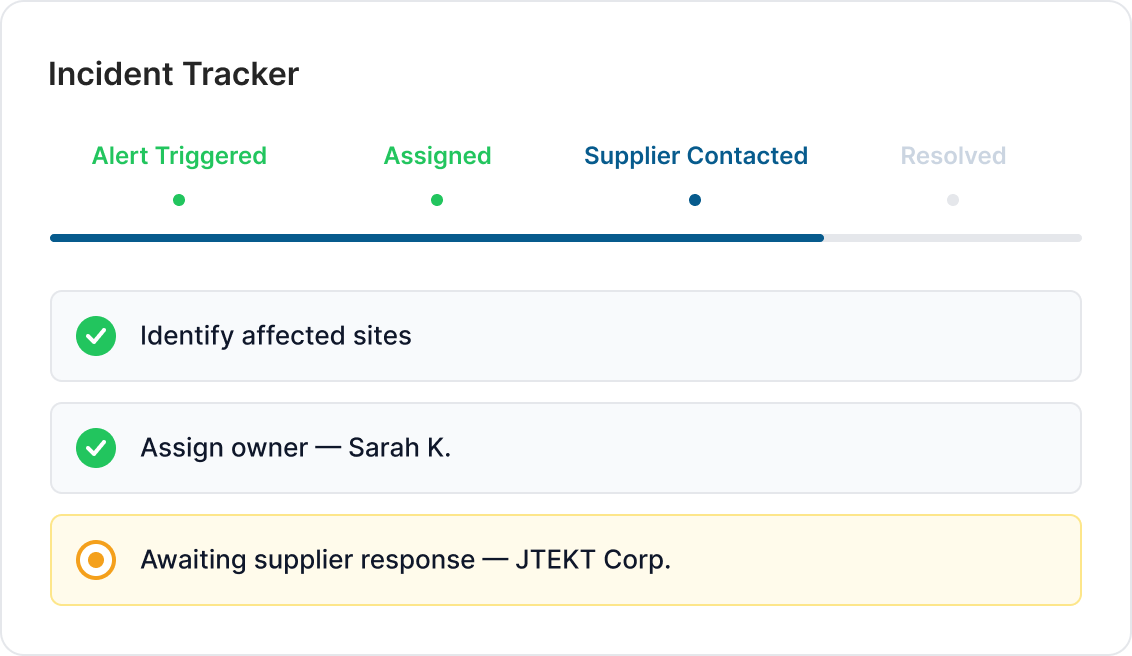Select the 'Alert Triggered' stage label

pos(178,156)
